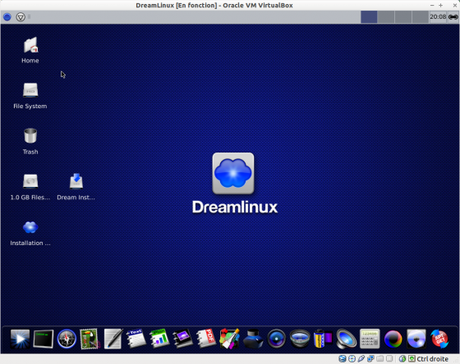Switch to the second workspace
460x364 pixels.
pos(386,17)
